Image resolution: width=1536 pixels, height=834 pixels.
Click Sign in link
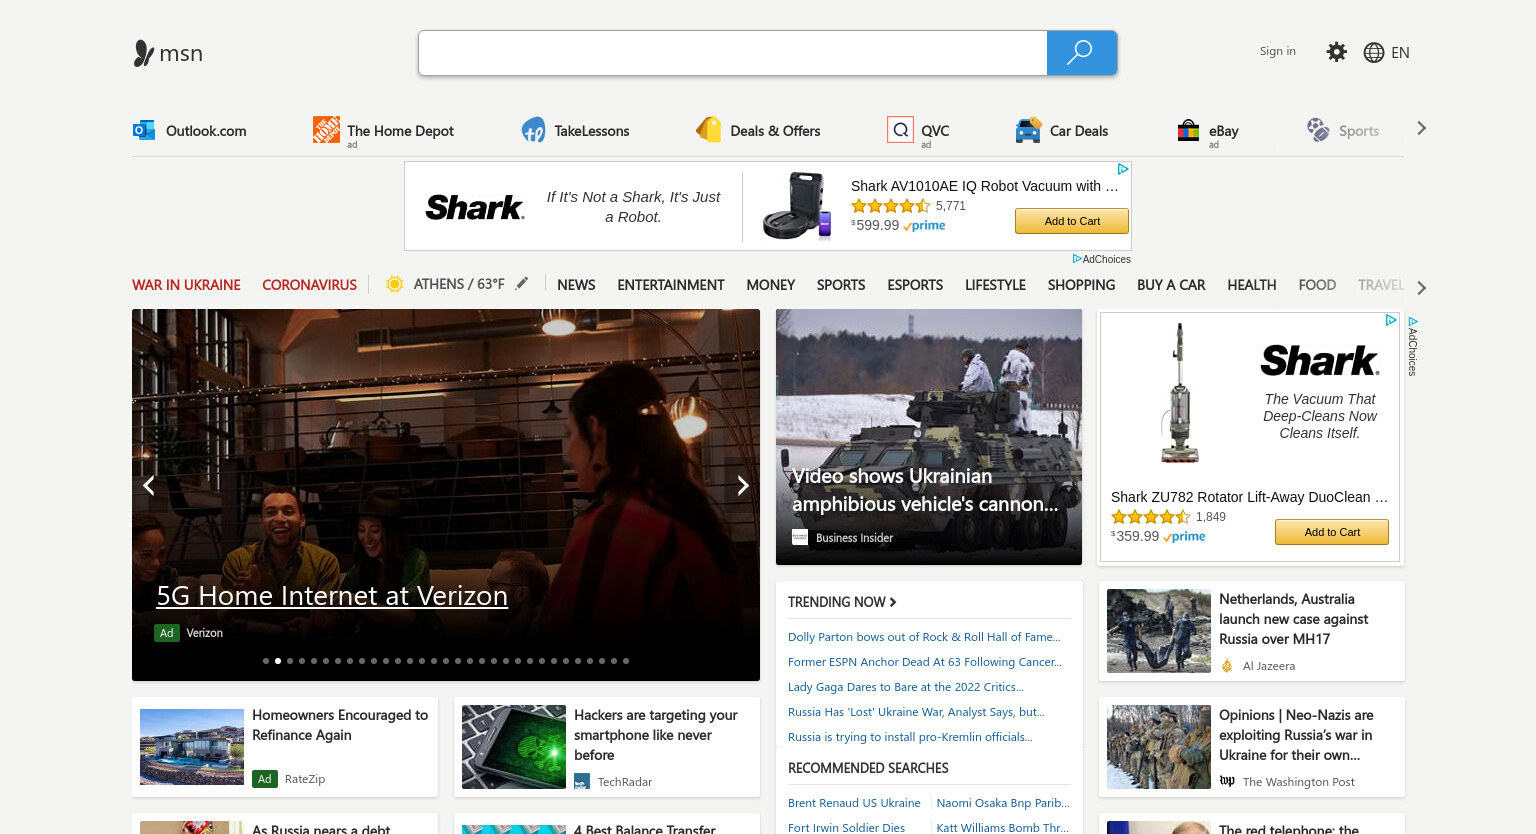pos(1277,51)
